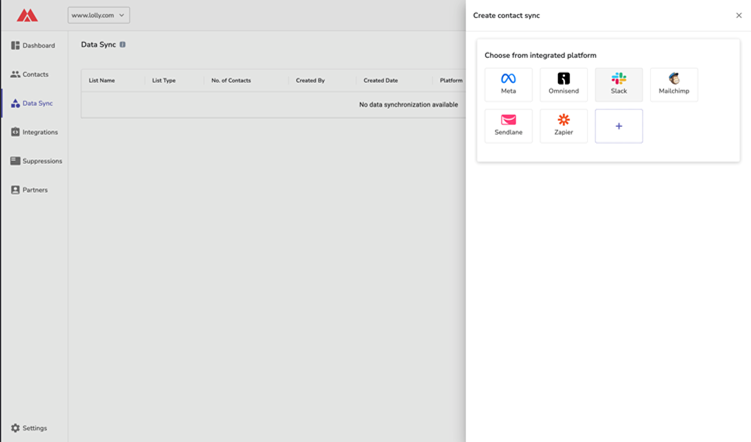Click the List Type column header

pos(164,80)
